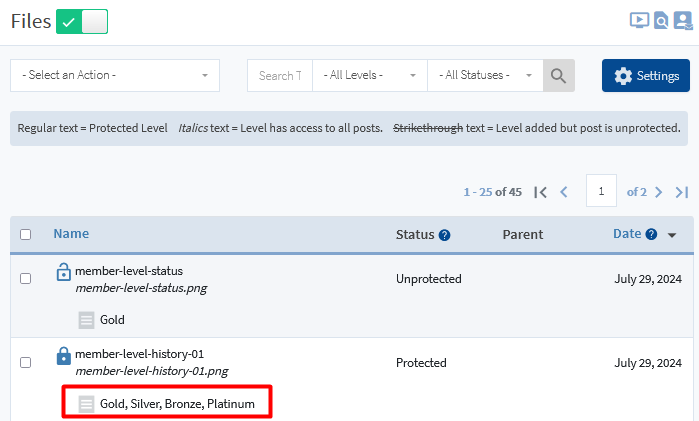Go to the previous page
Screen dimensions: 699x421
[564, 192]
